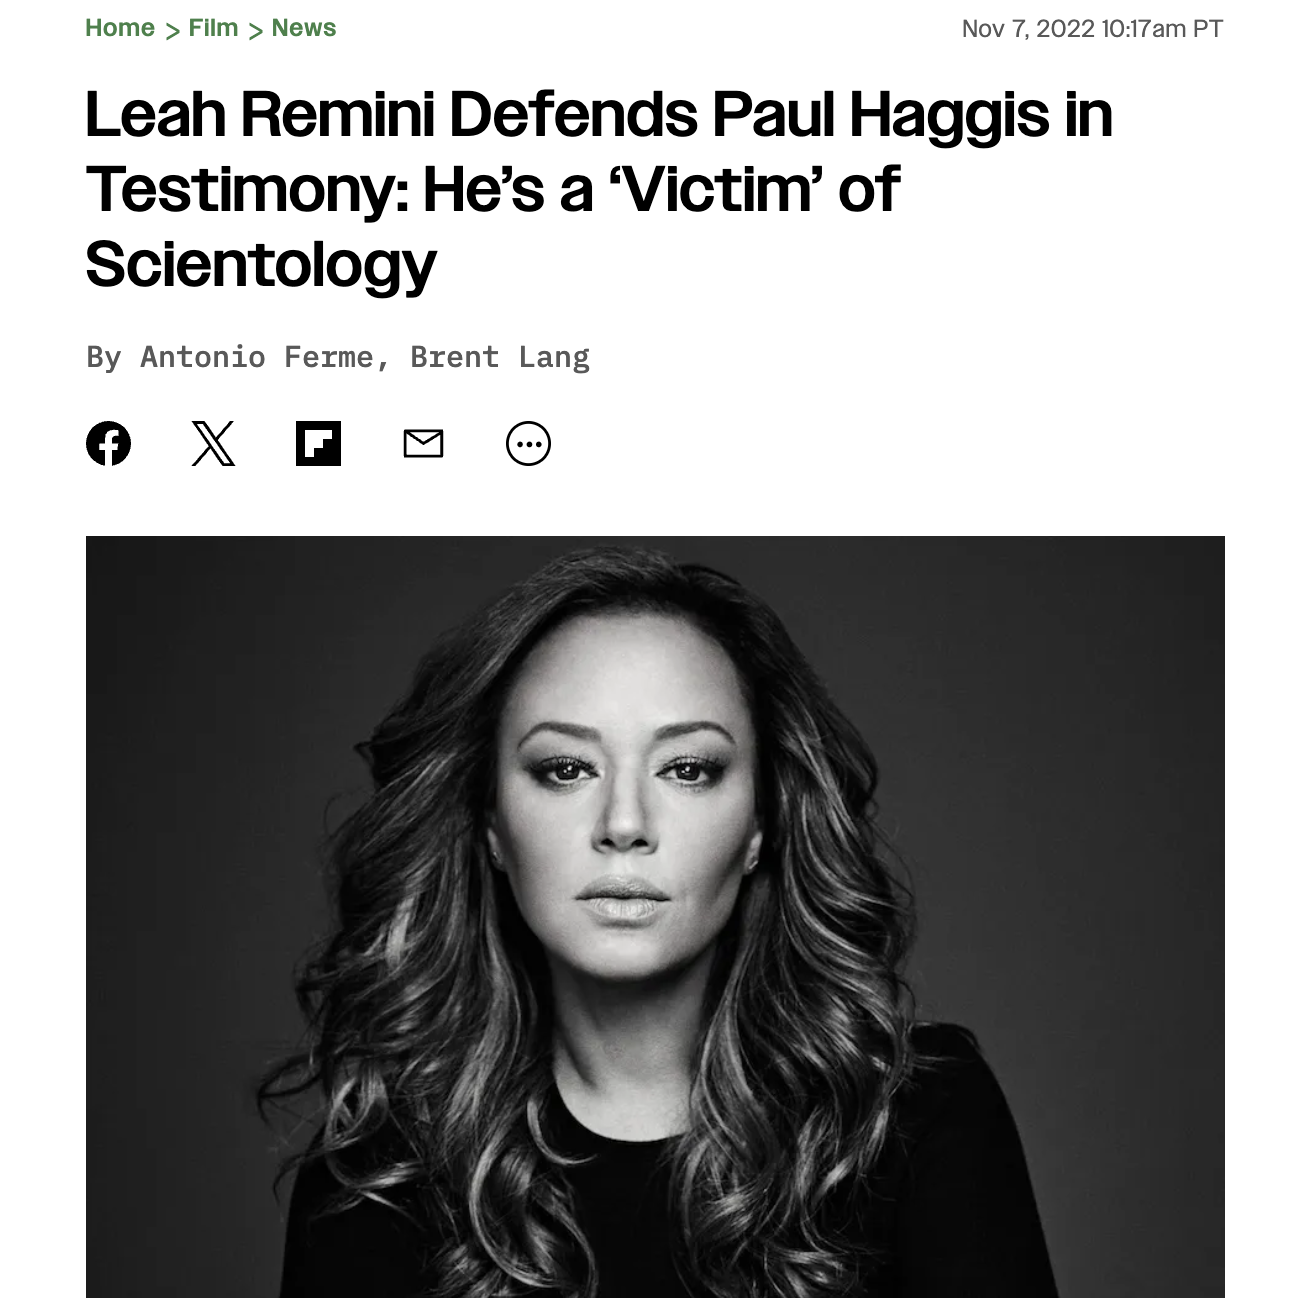Viewport: 1298px width, 1298px height.
Task: Open the News breadcrumb section
Action: 304,28
